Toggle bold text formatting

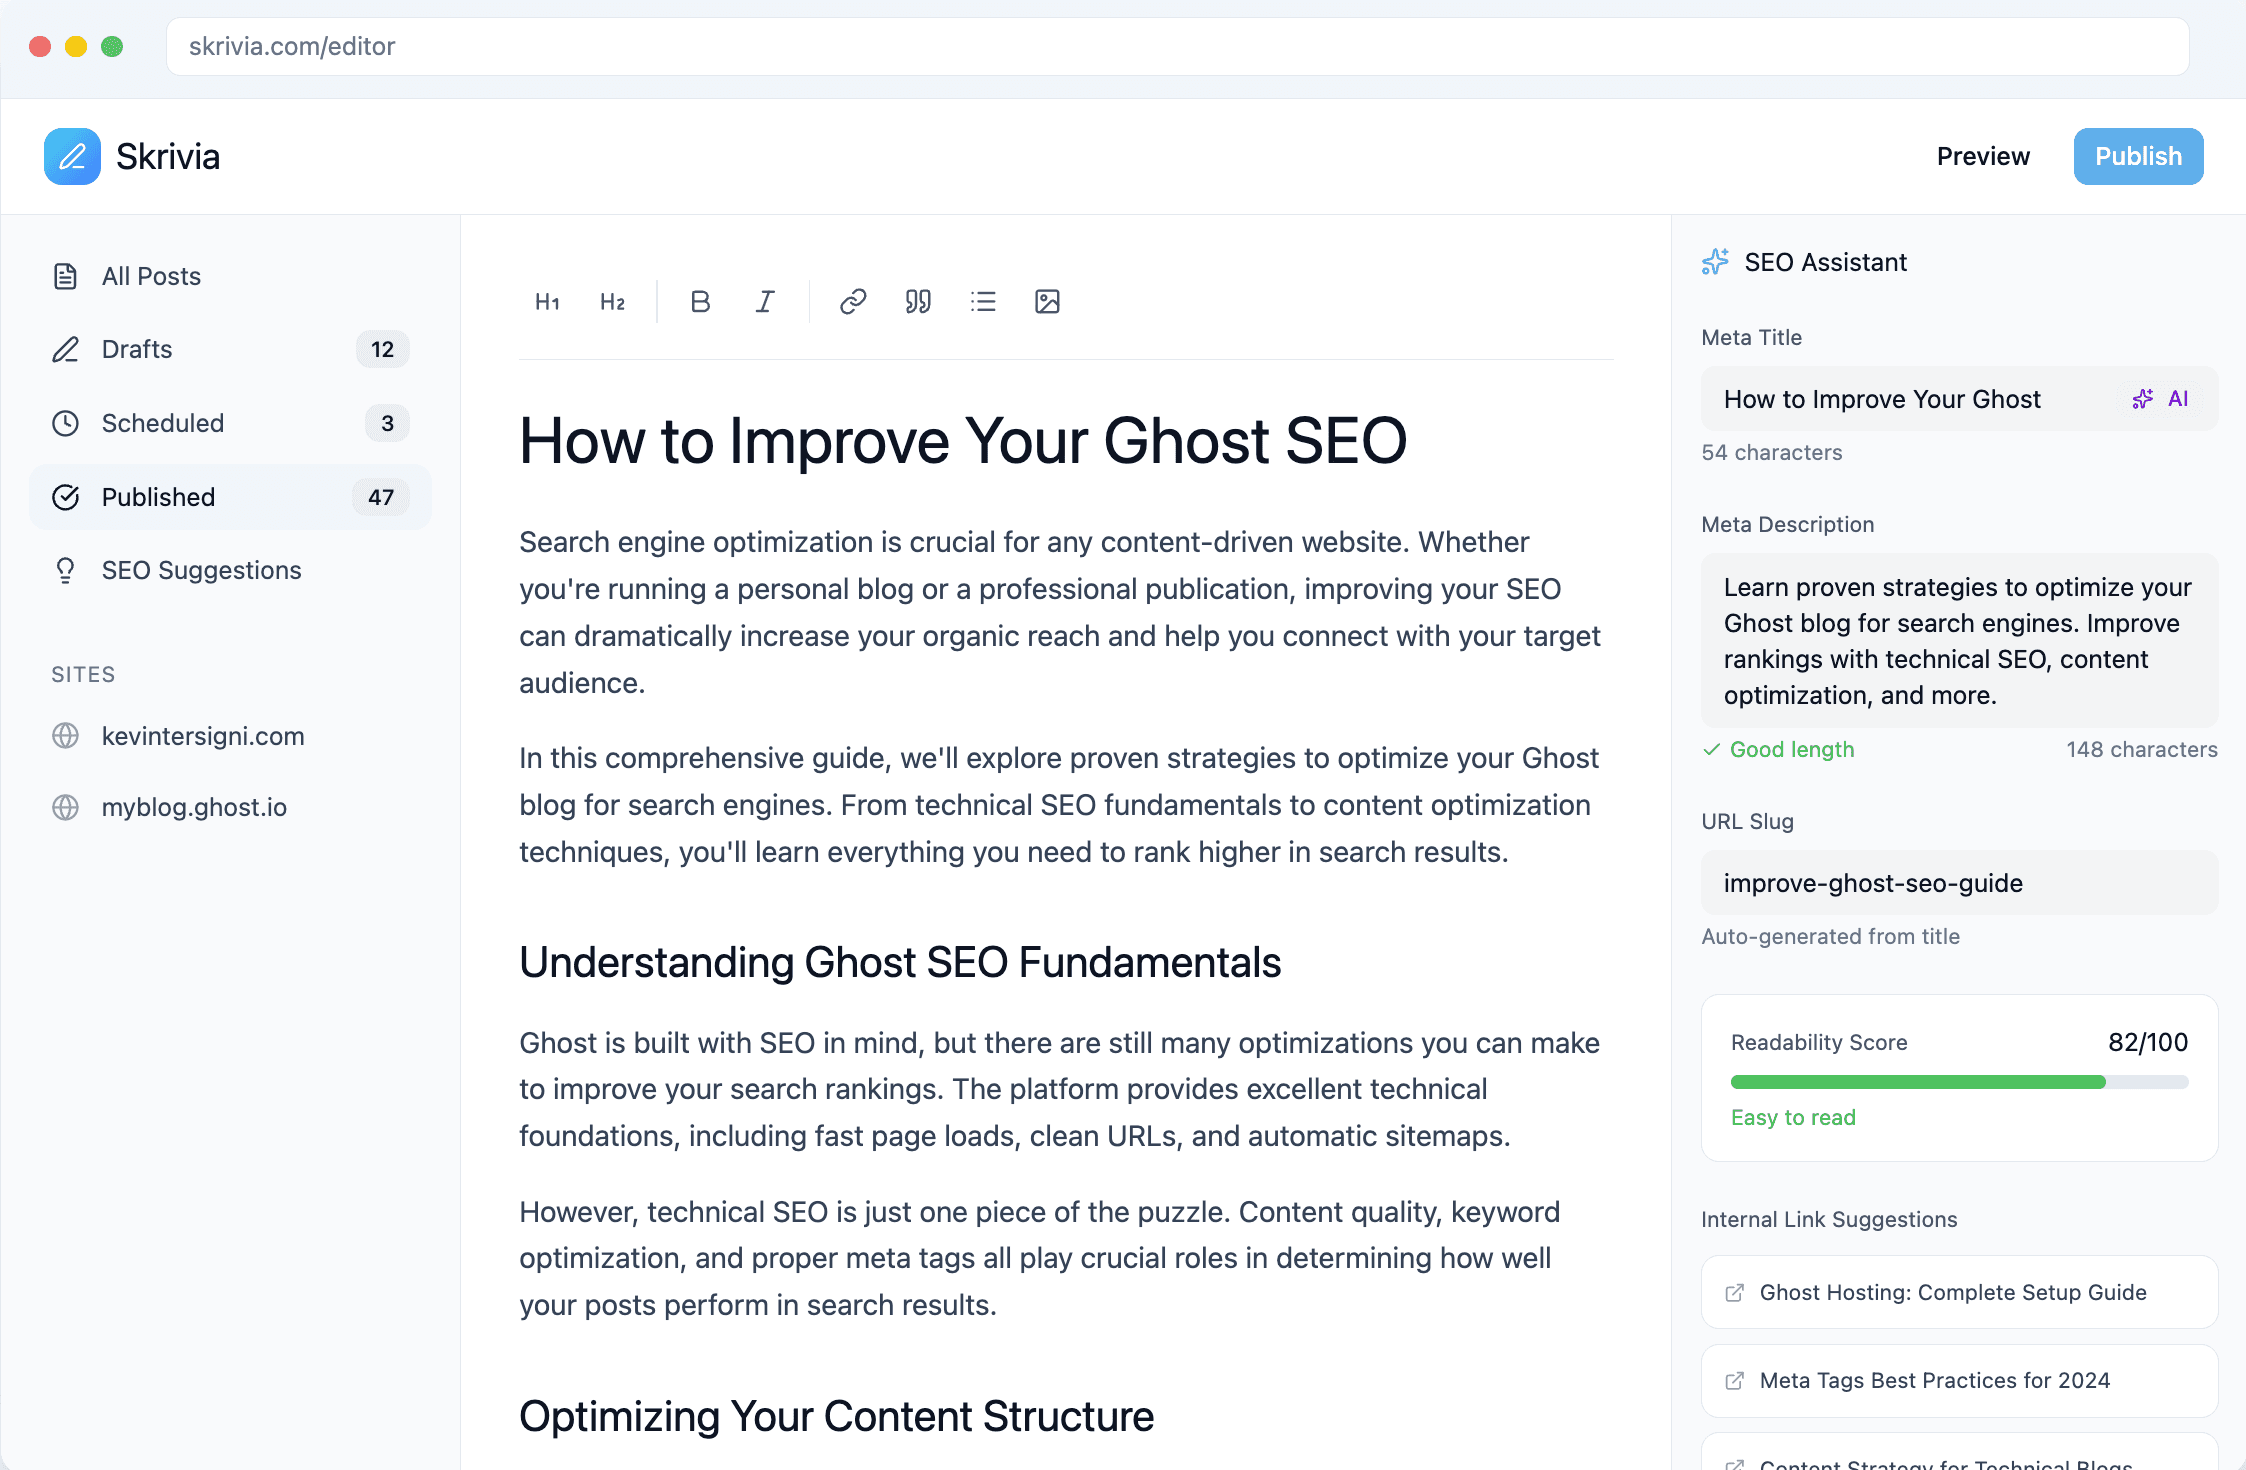700,302
